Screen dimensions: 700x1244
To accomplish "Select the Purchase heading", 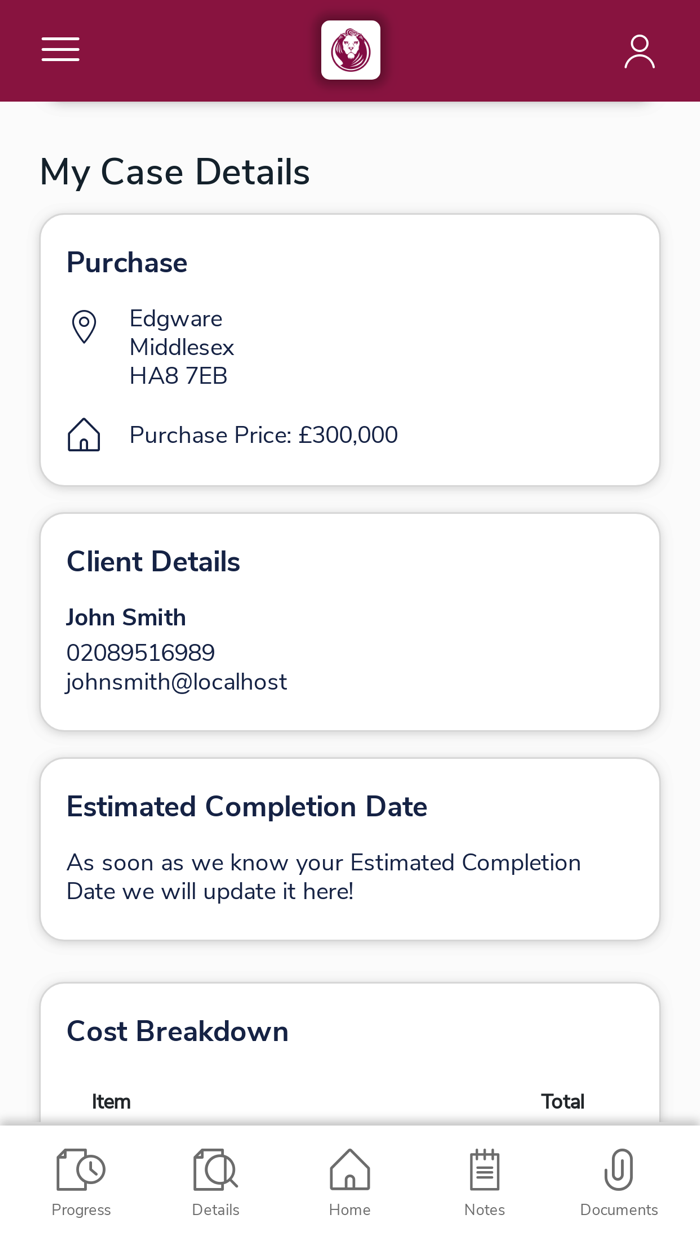I will coord(127,263).
